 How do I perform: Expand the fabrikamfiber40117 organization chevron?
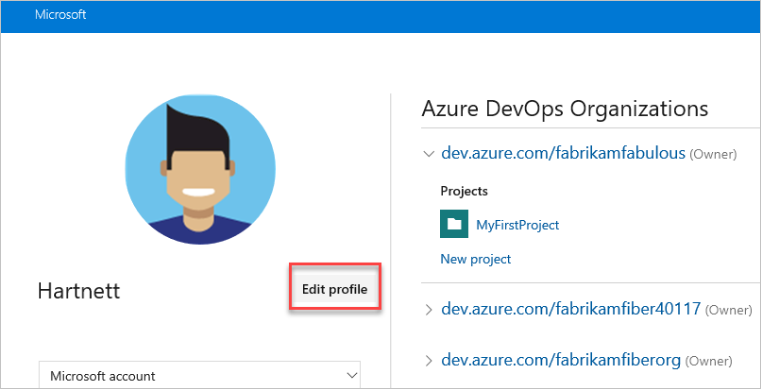tap(429, 309)
